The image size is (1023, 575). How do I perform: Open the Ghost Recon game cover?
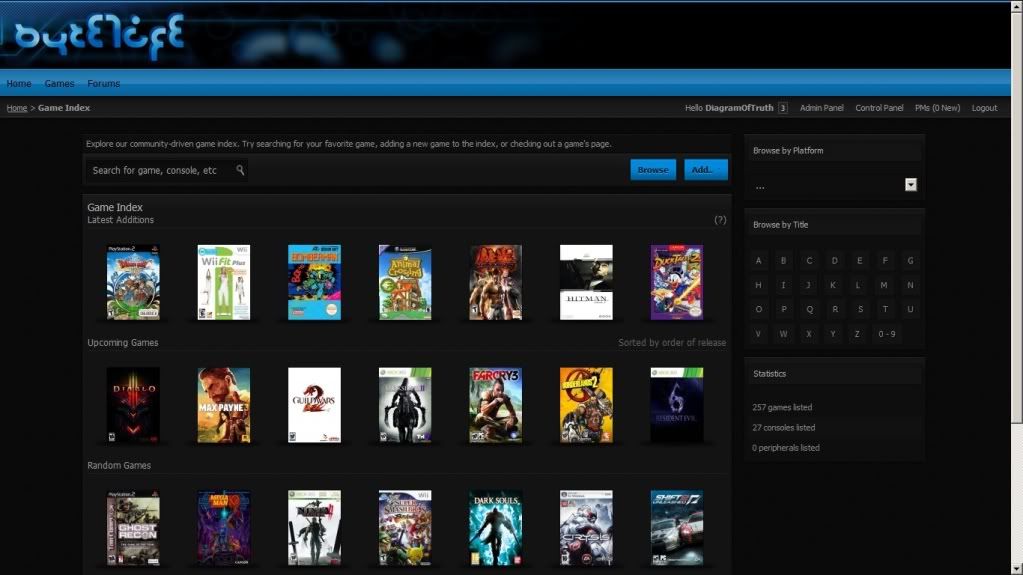click(133, 528)
